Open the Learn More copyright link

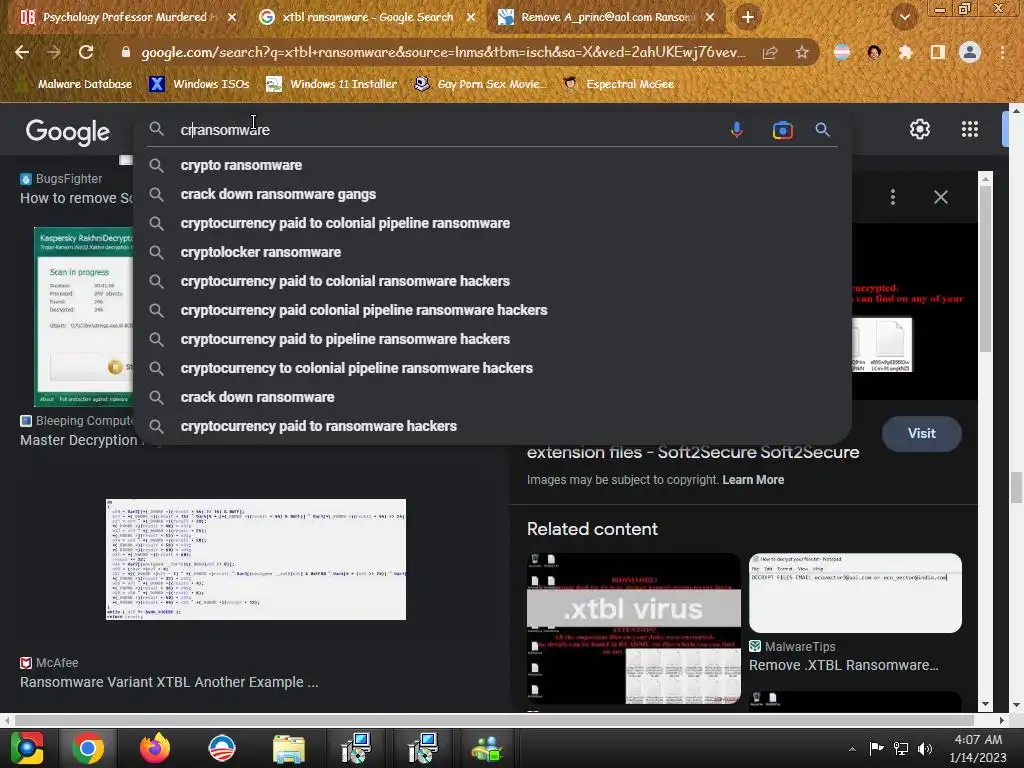coord(753,480)
